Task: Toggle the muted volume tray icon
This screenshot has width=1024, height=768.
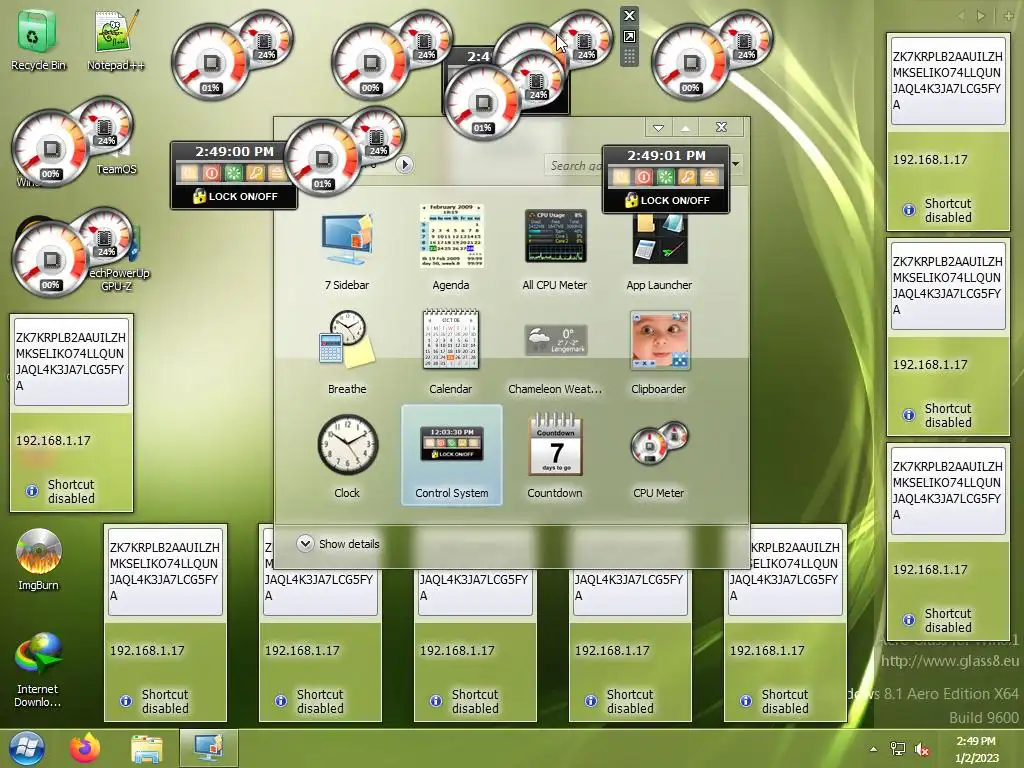Action: coord(922,749)
